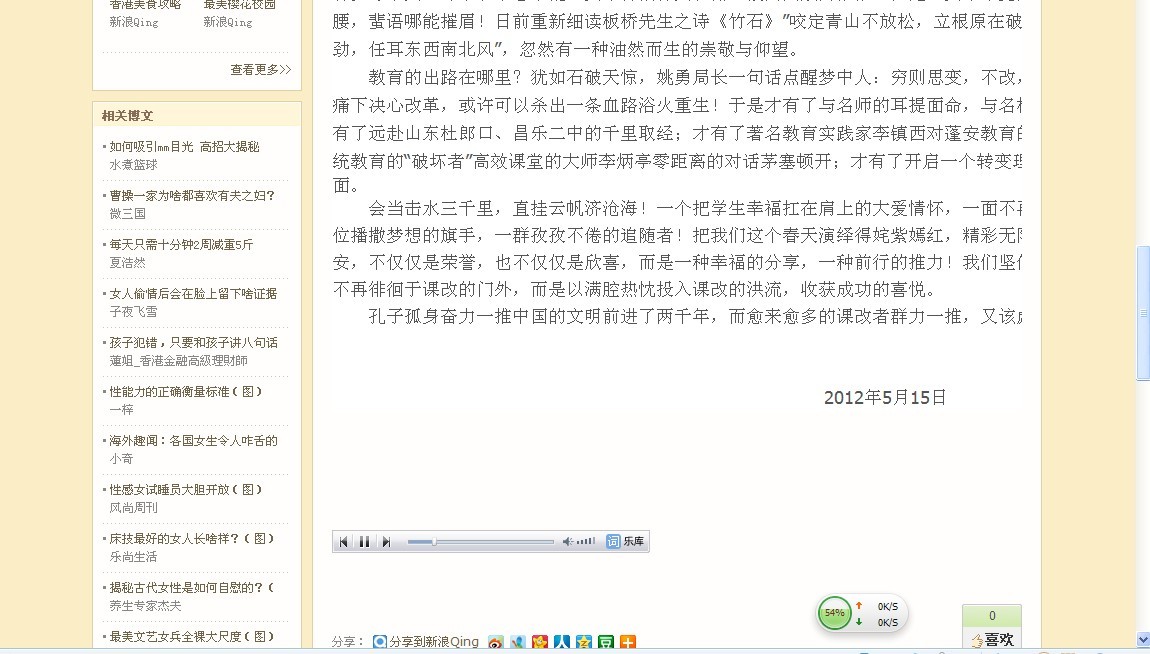Click 分享到新浪Qing share link

tap(426, 642)
